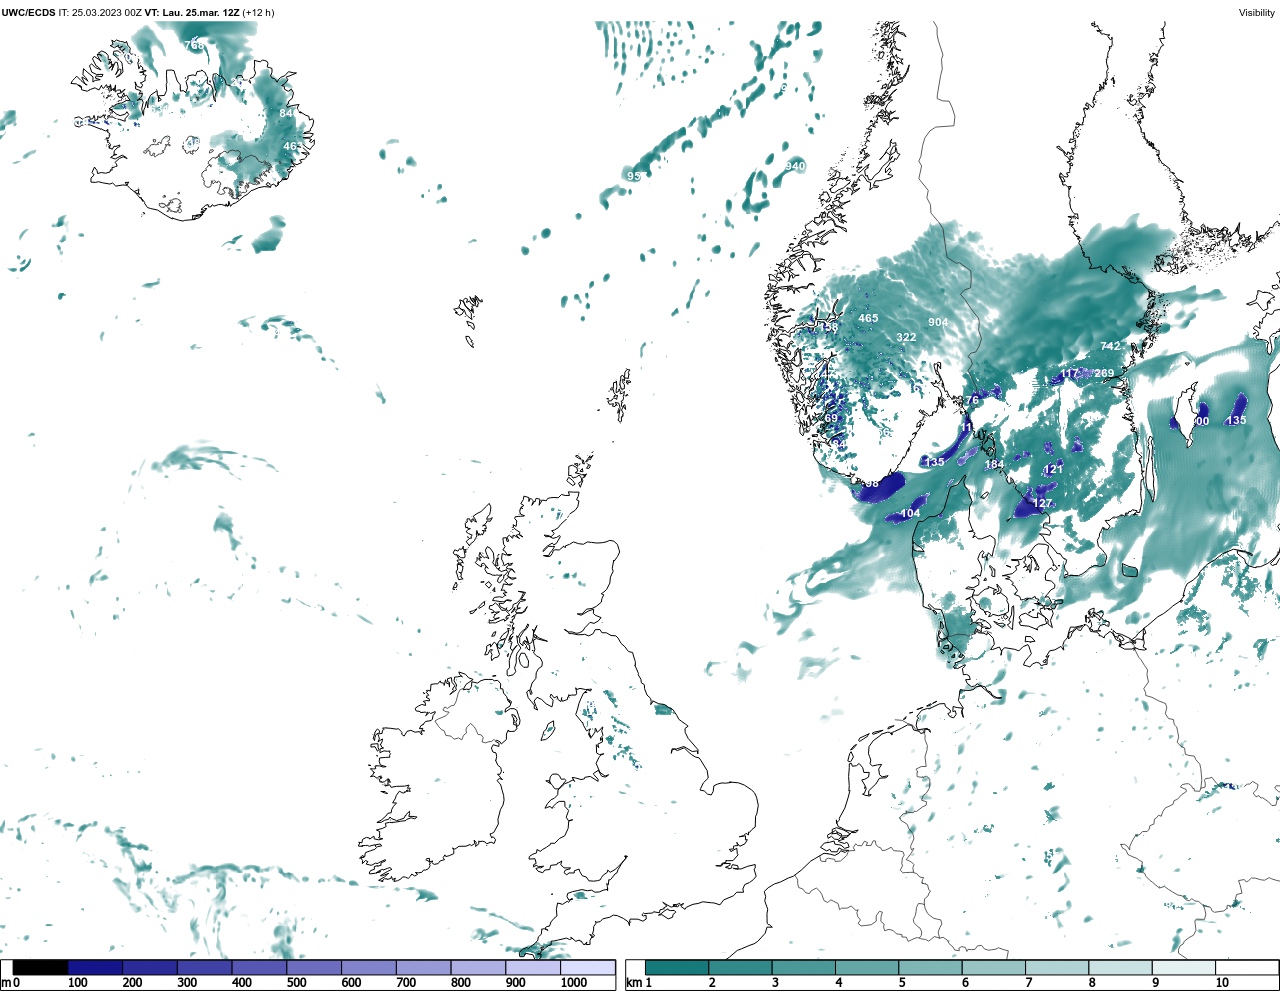Click the '117' value over central Sweden
Image resolution: width=1280 pixels, height=991 pixels.
[x=1070, y=374]
